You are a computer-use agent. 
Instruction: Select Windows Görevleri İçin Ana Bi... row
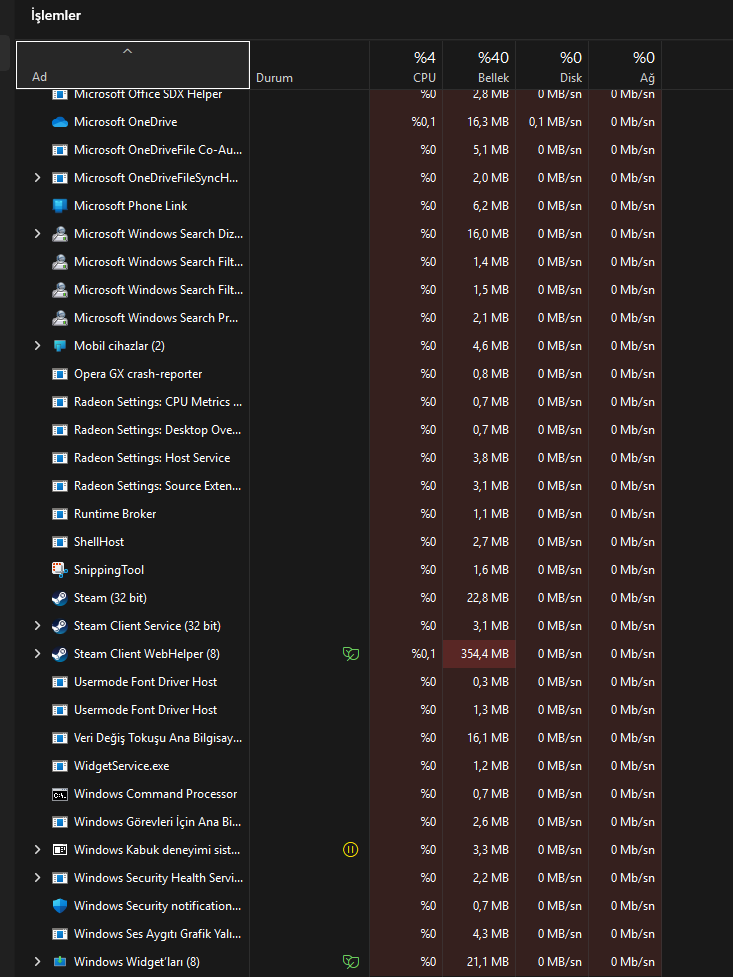coord(338,822)
